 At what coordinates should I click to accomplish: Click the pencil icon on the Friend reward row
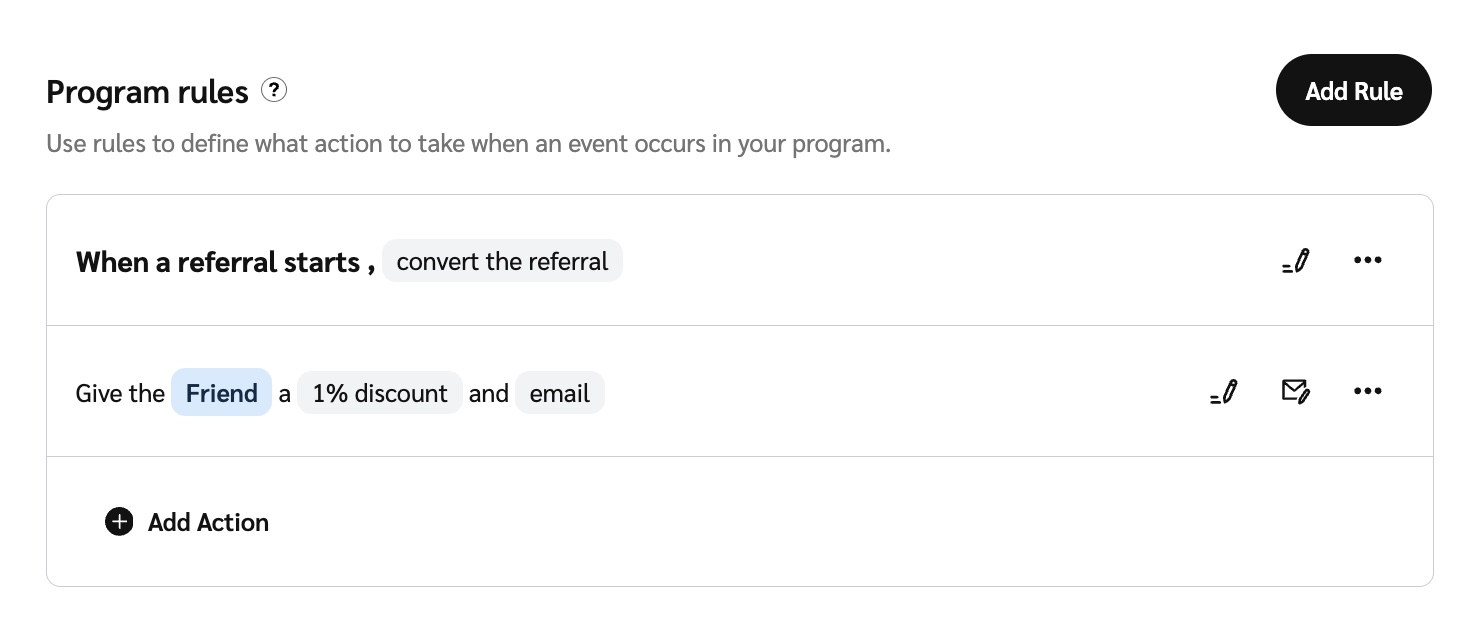tap(1224, 392)
